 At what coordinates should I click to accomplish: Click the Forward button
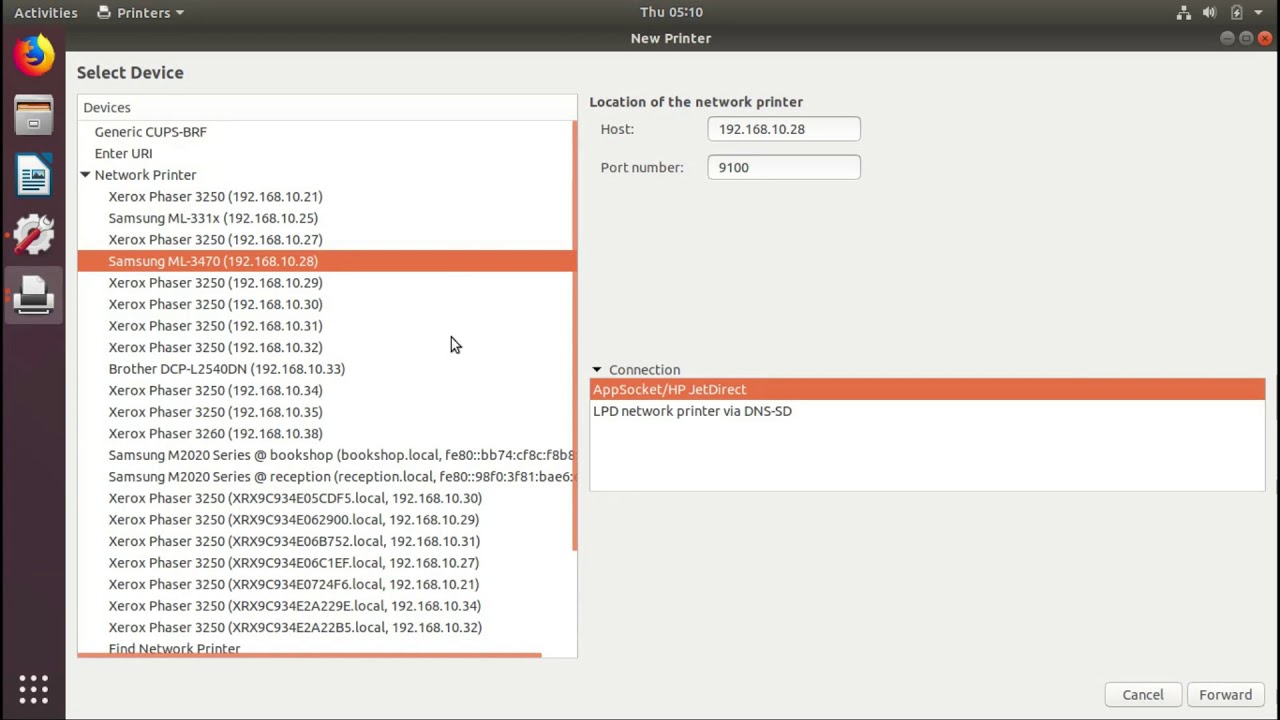1225,695
